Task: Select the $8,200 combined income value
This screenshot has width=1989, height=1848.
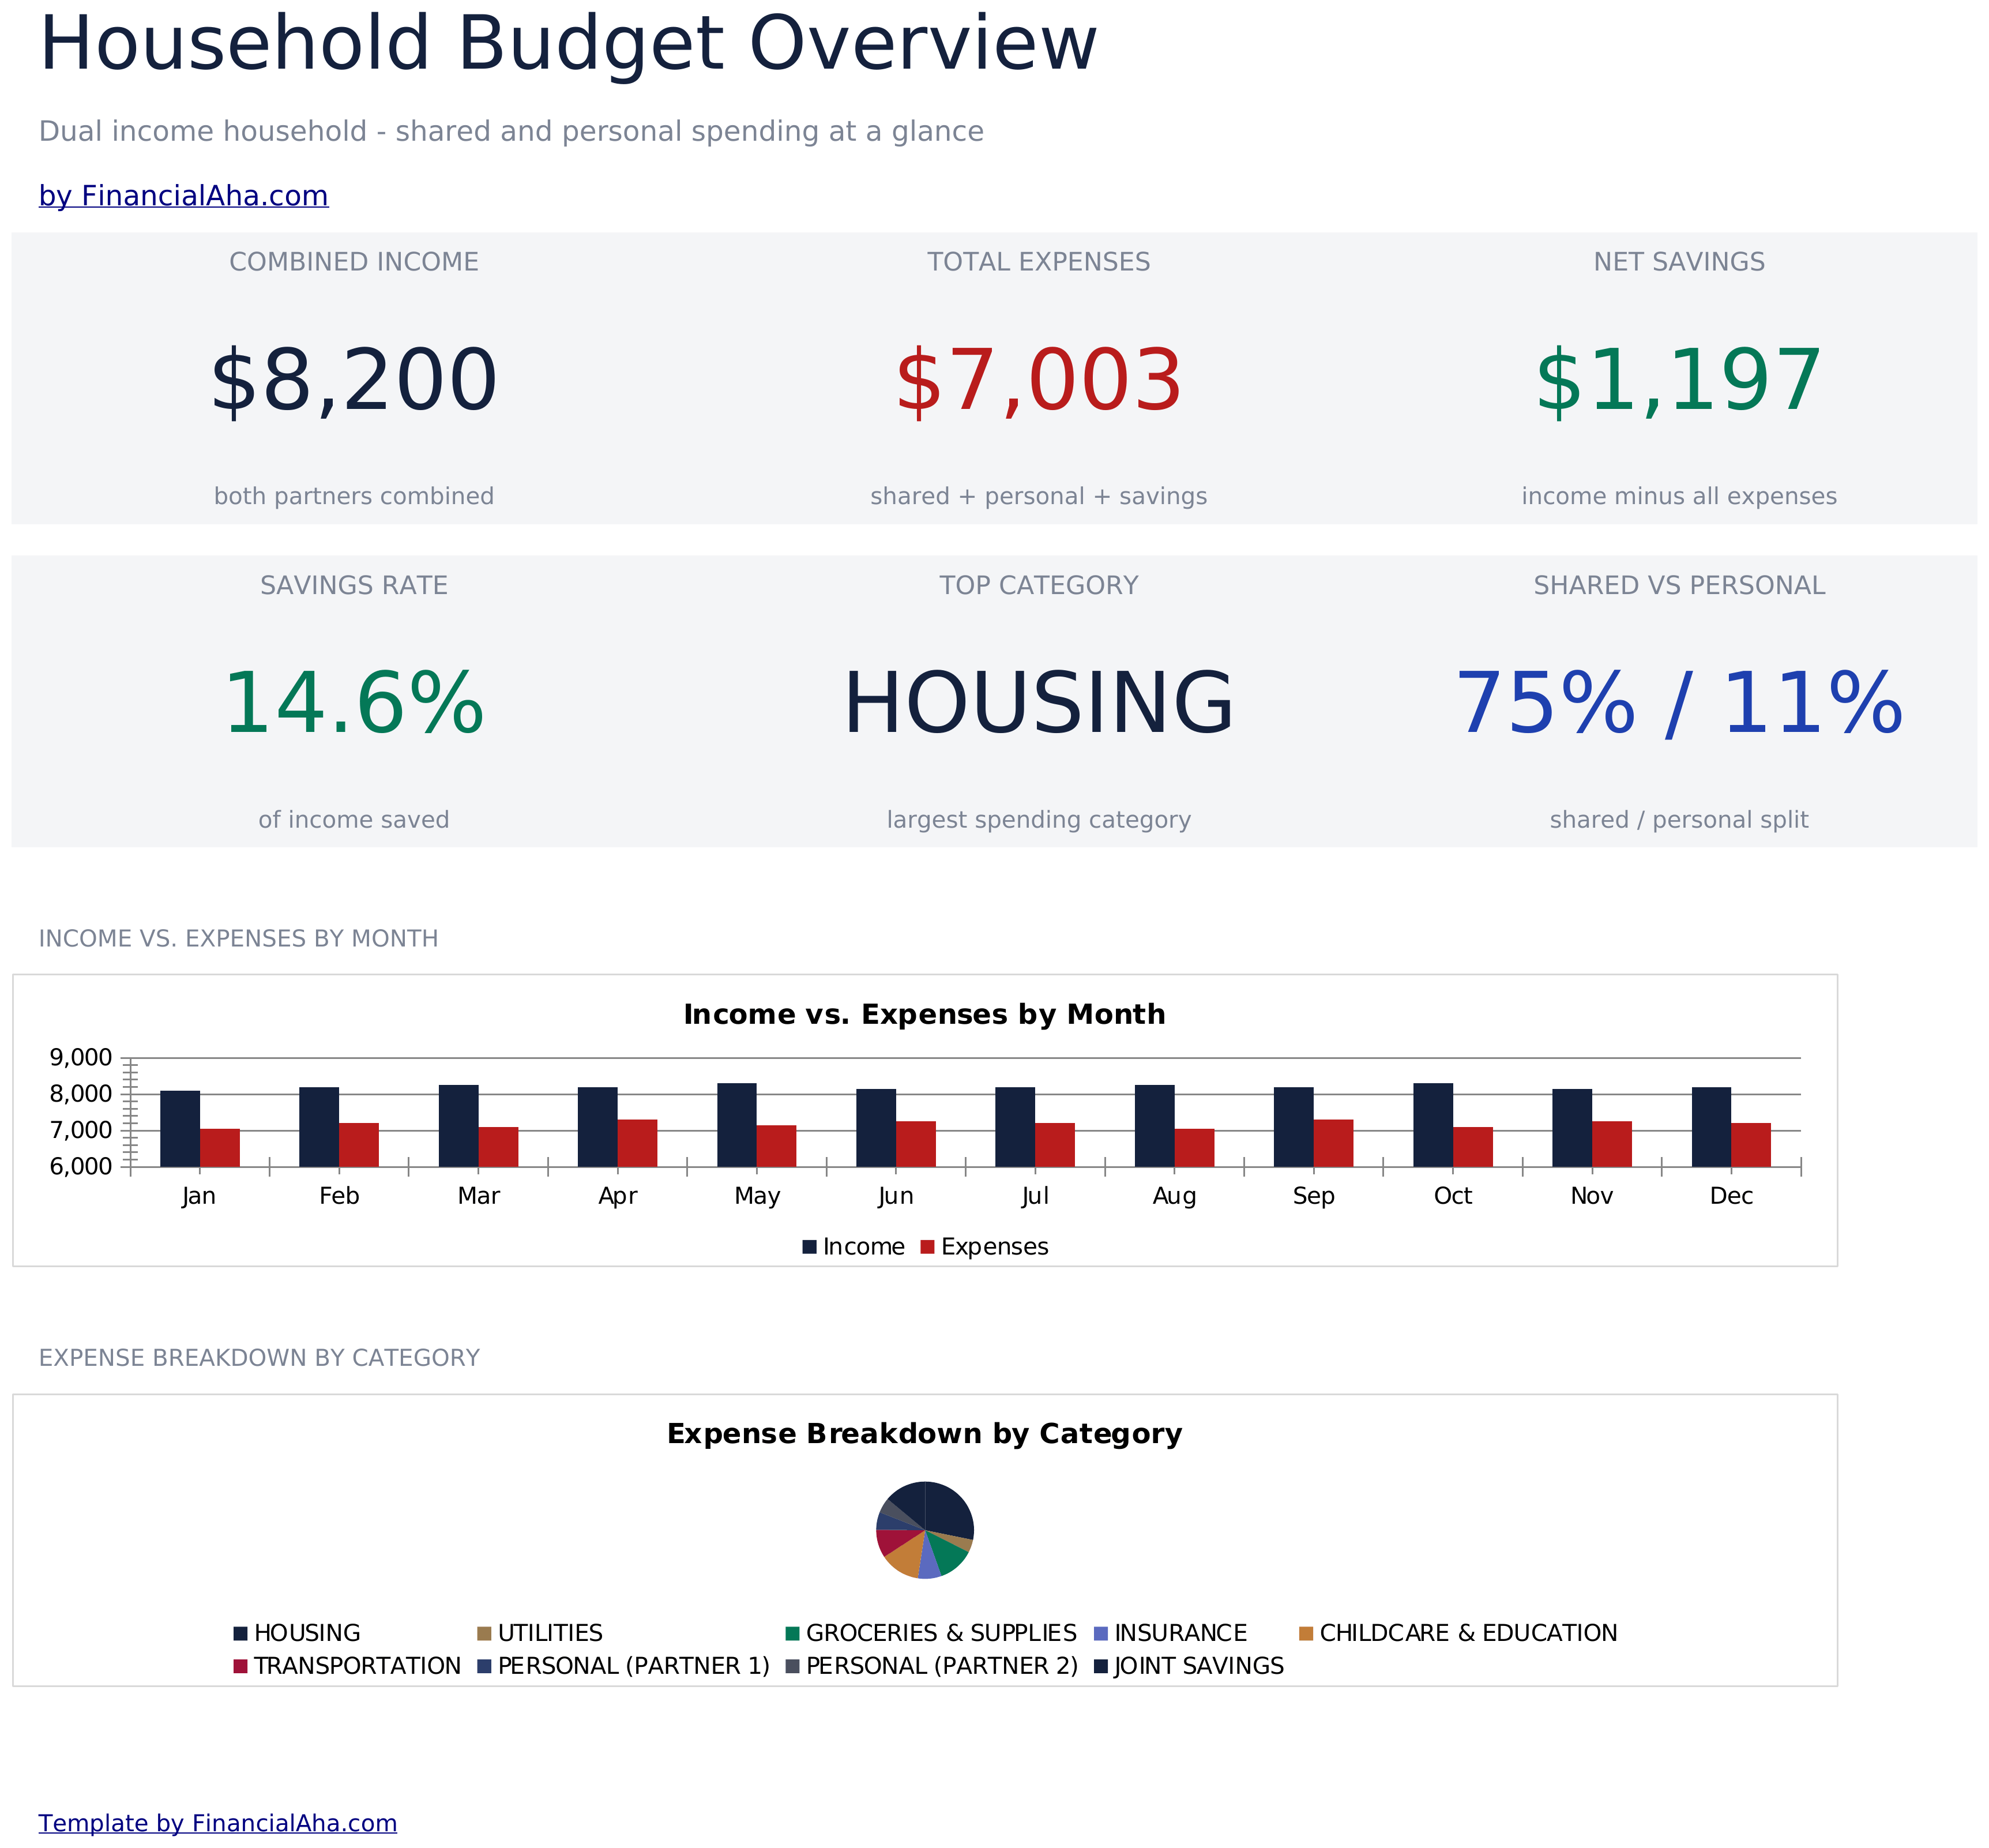Action: pyautogui.click(x=353, y=381)
